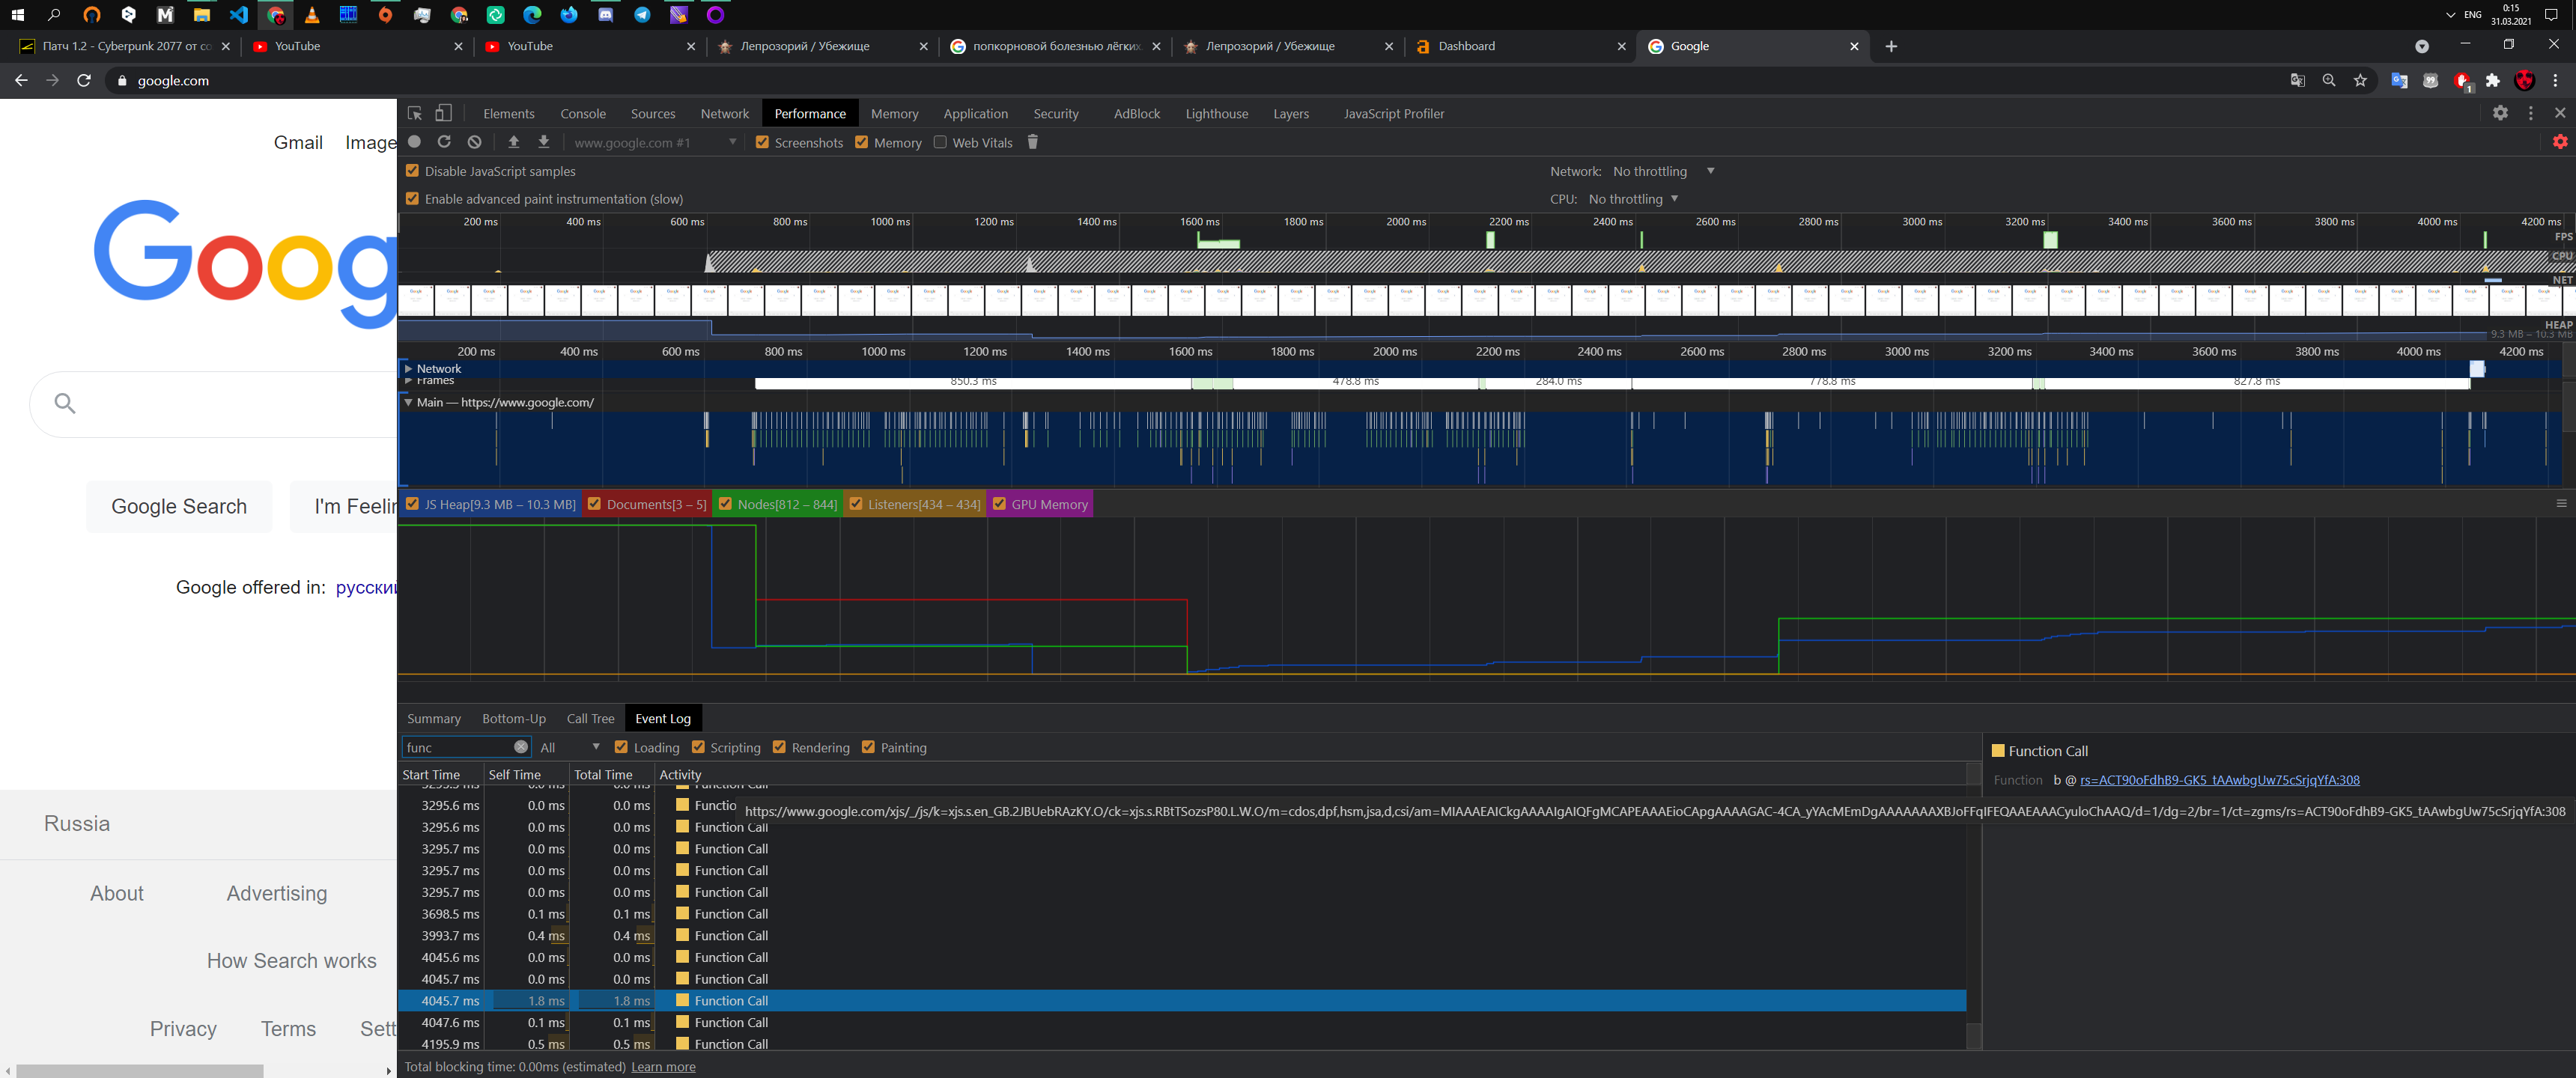Open the Windows Start menu
This screenshot has height=1078, width=2576.
click(17, 15)
